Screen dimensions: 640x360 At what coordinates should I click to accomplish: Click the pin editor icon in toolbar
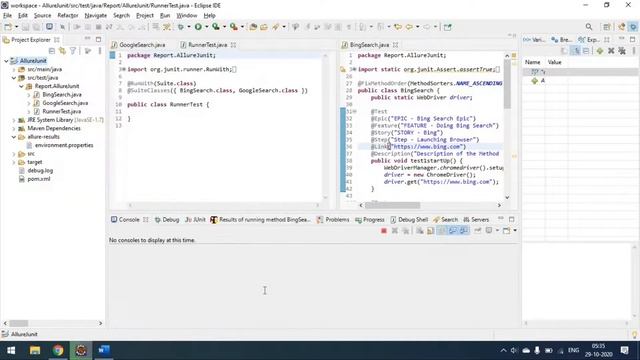[x=448, y=27]
